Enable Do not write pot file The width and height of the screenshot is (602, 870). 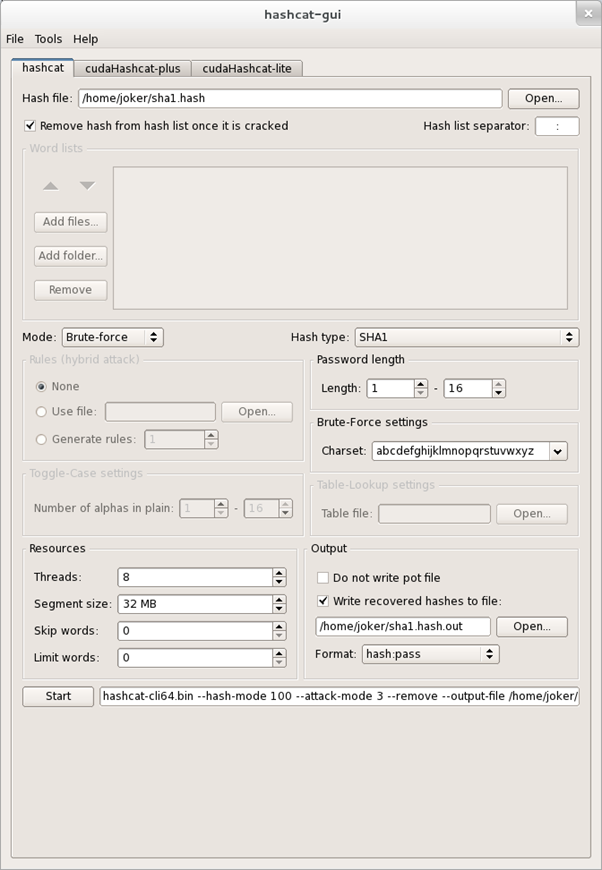tap(323, 577)
